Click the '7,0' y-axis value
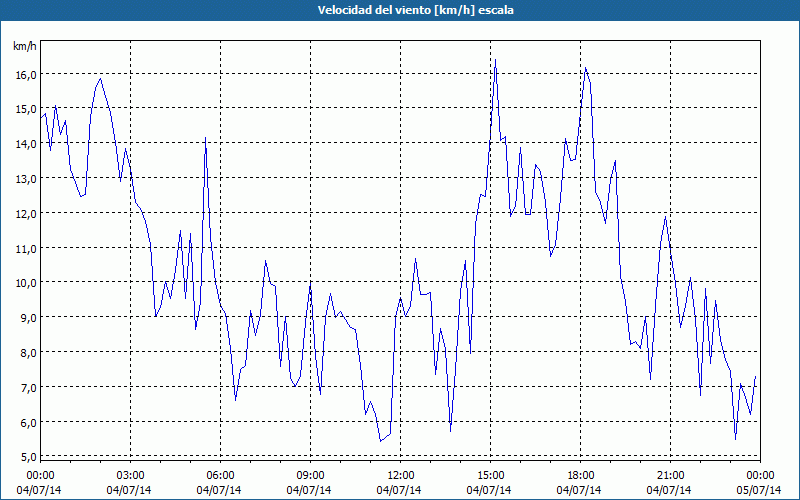This screenshot has width=800, height=500. pyautogui.click(x=29, y=388)
